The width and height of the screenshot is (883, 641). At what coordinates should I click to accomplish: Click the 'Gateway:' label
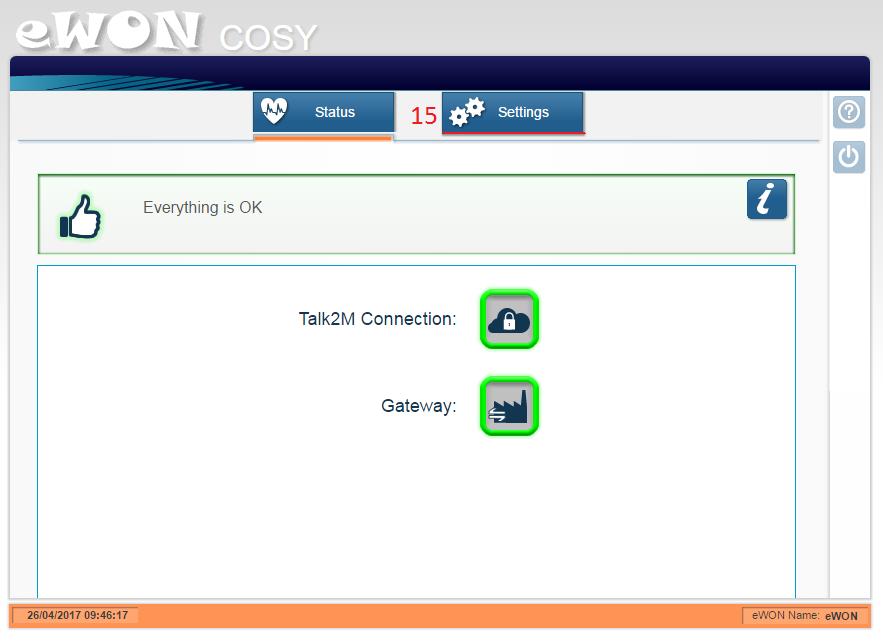418,406
